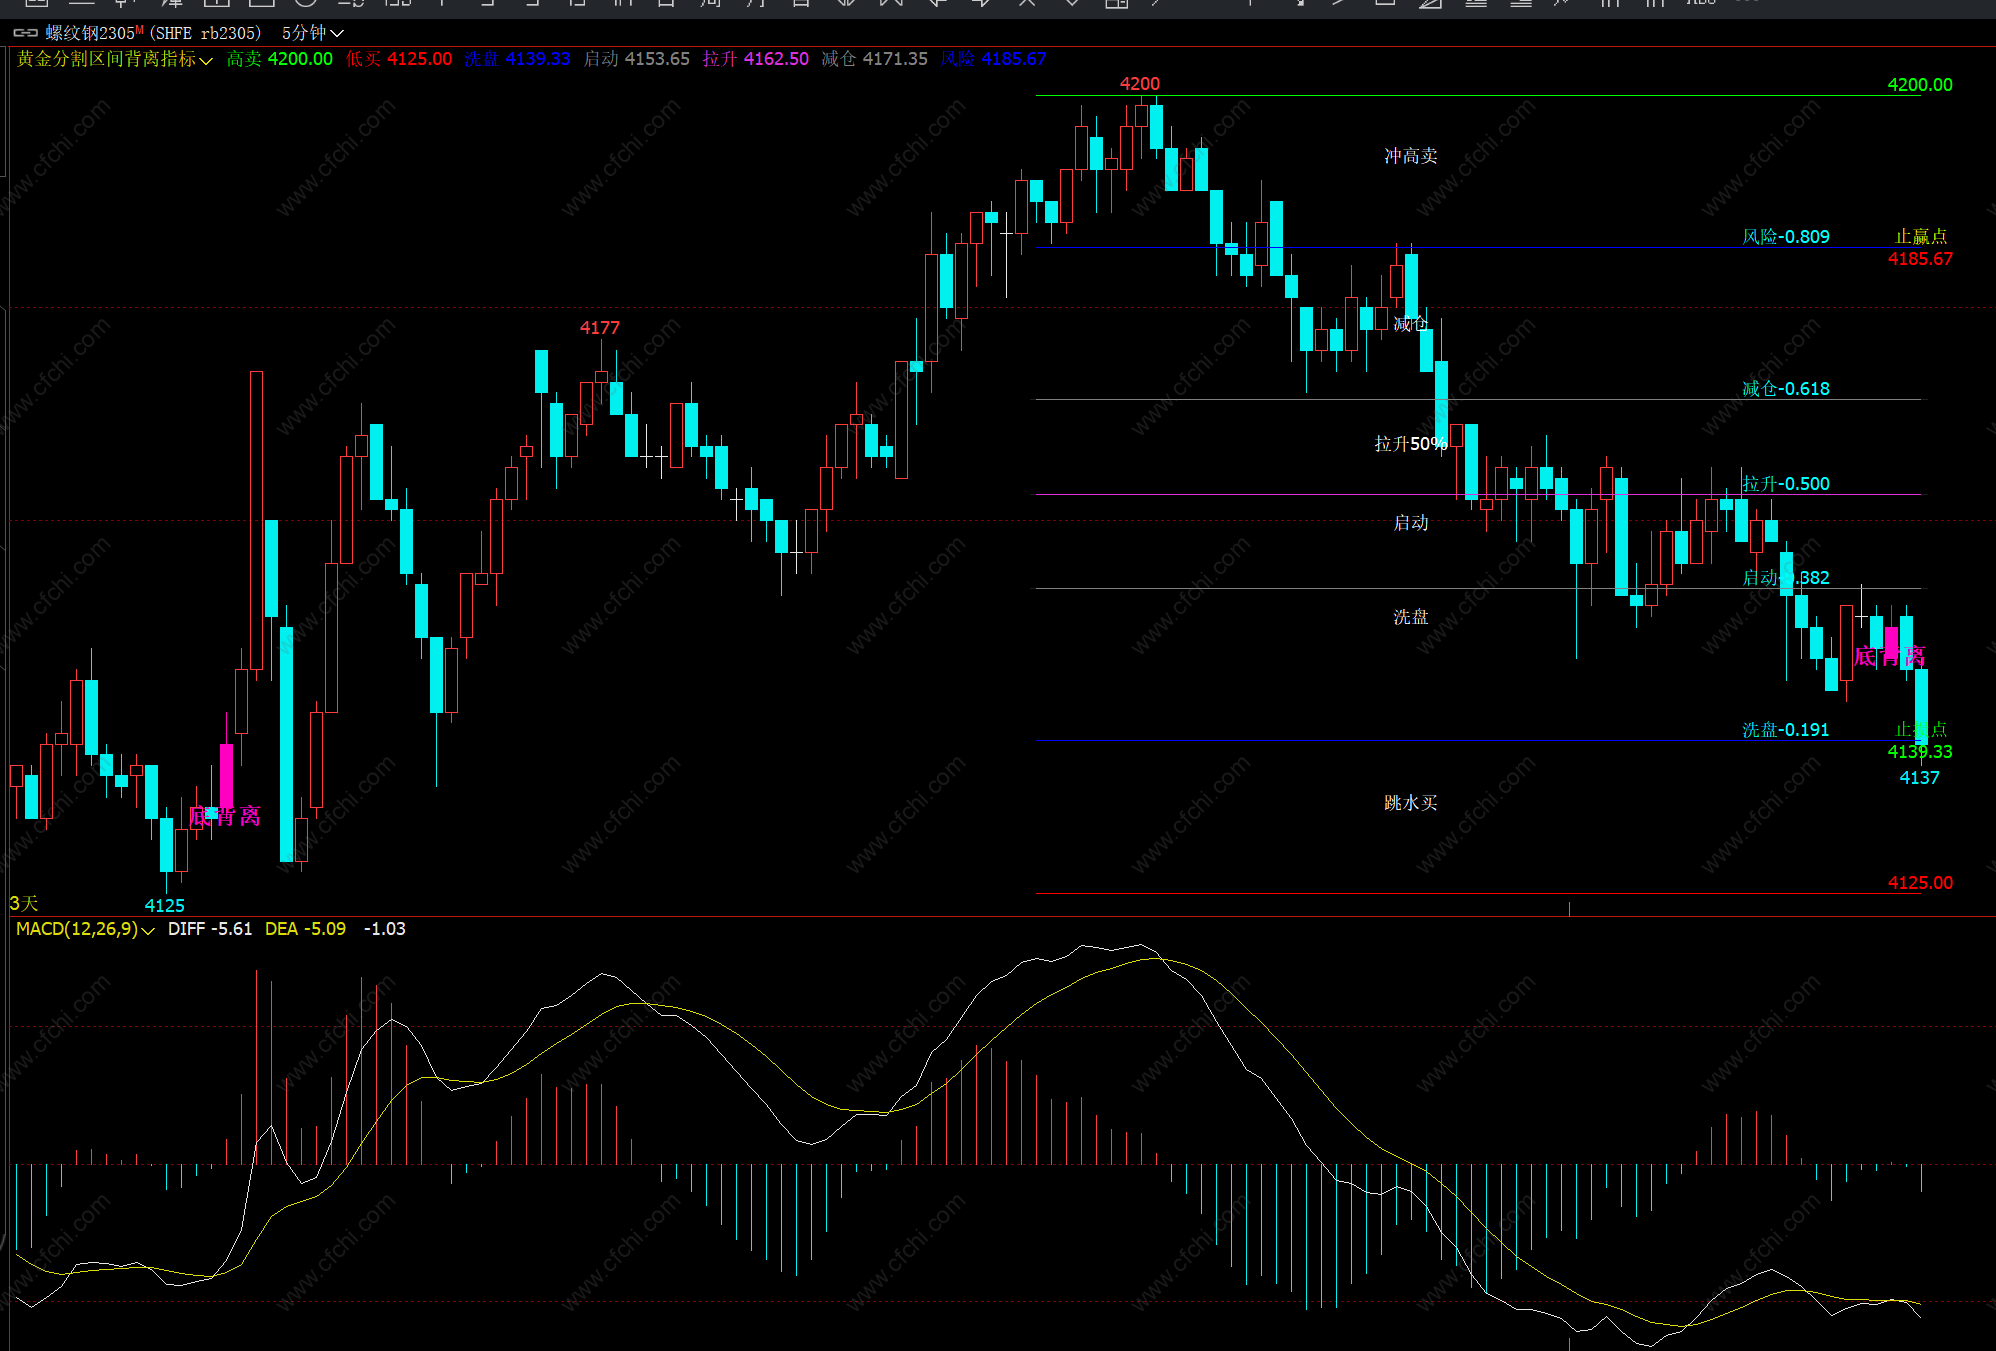Click the magenta 拉升-0.500 level label

pyautogui.click(x=1785, y=484)
